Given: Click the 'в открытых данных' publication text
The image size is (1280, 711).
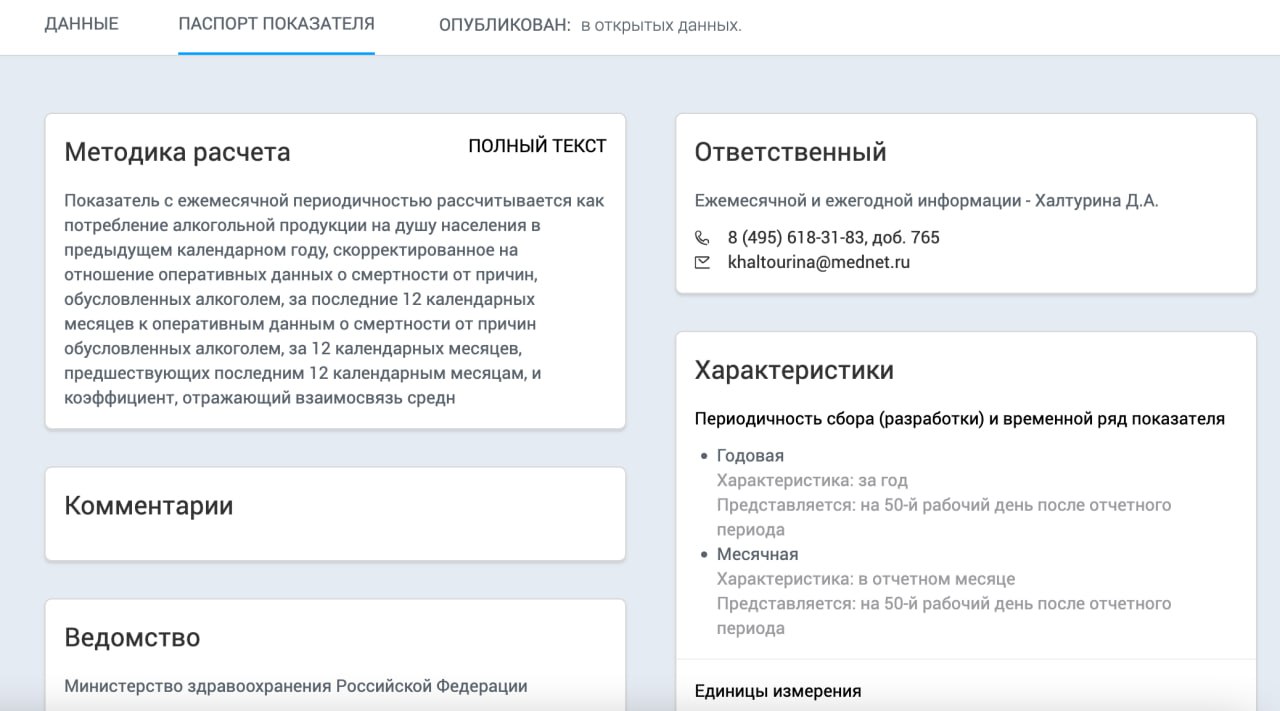Looking at the screenshot, I should [661, 25].
